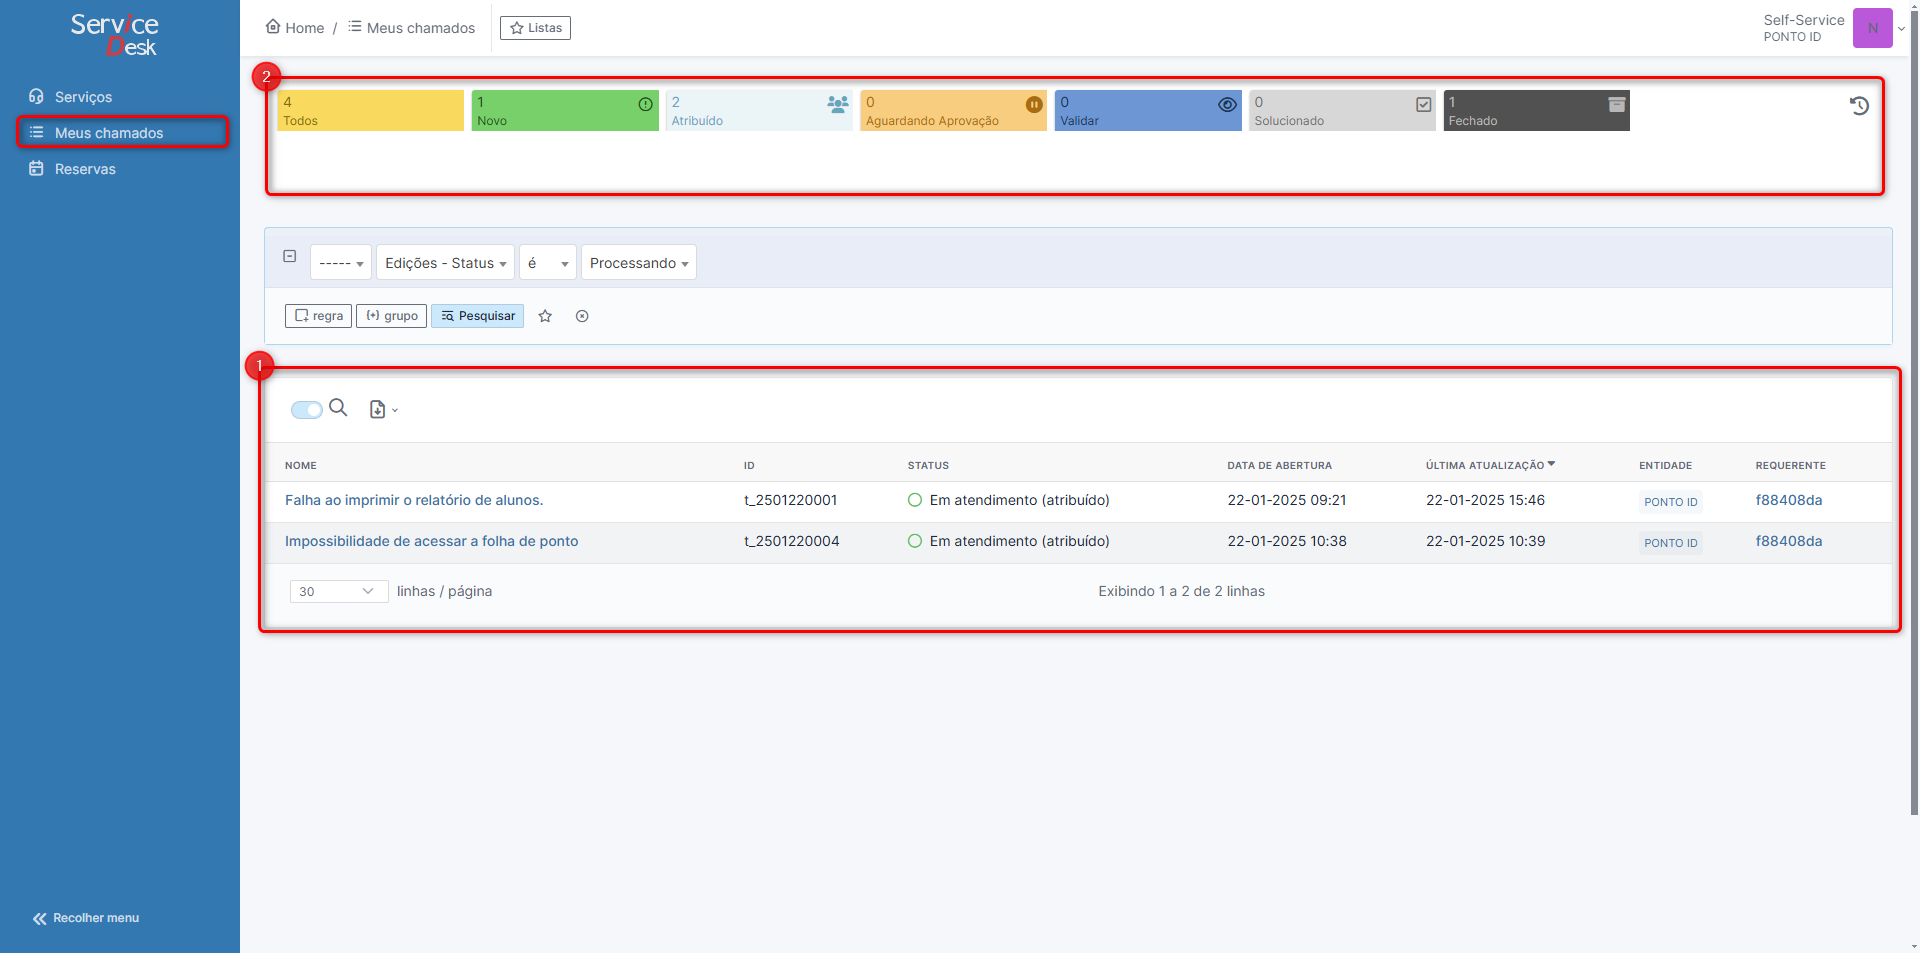This screenshot has width=1920, height=953.
Task: Sort by DATA DE ABERTURA column
Action: pyautogui.click(x=1279, y=466)
